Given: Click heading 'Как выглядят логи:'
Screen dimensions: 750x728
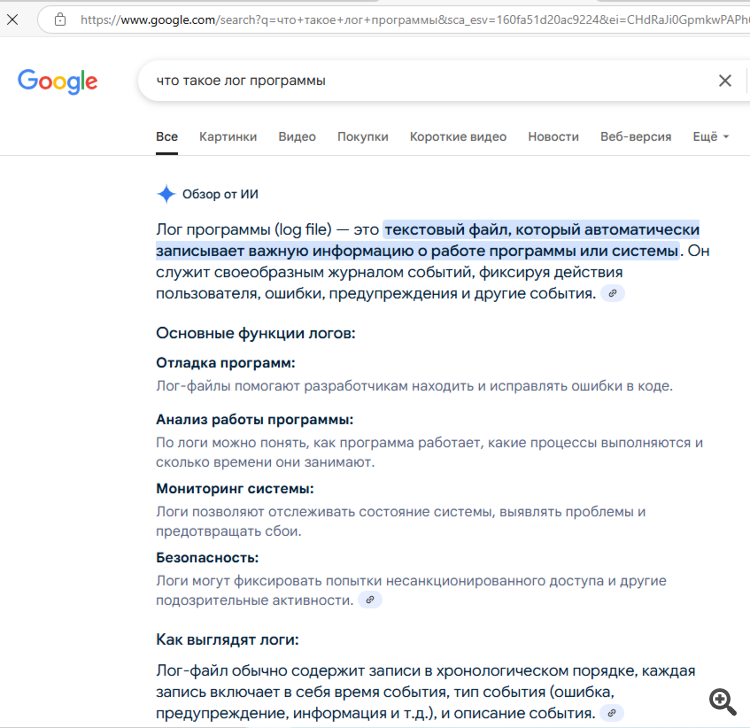Looking at the screenshot, I should (x=227, y=640).
